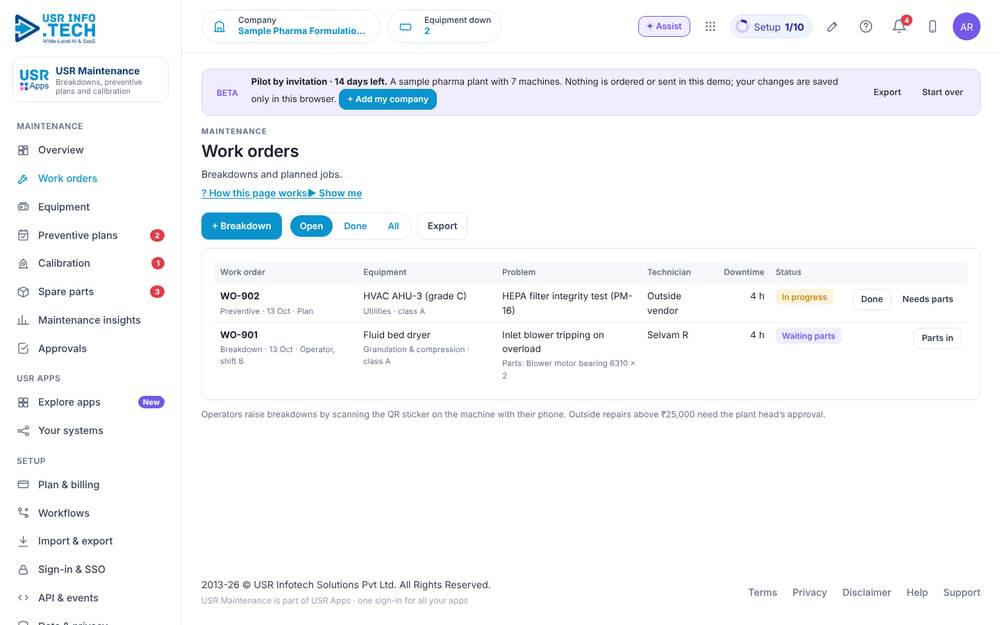
Task: Click the + Breakdown button
Action: click(242, 226)
